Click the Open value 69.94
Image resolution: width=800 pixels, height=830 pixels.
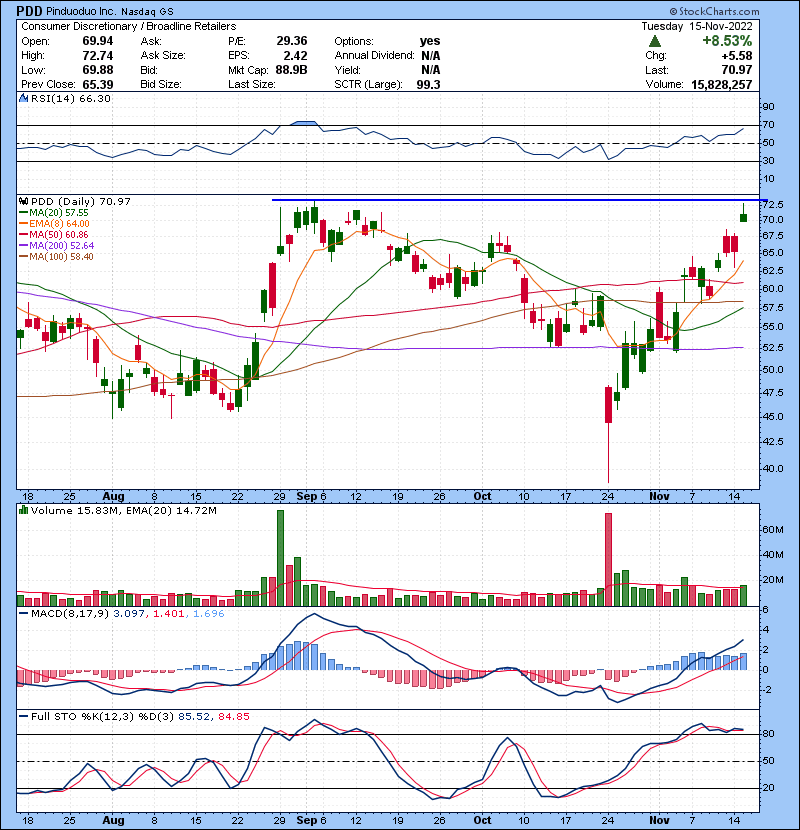[98, 41]
